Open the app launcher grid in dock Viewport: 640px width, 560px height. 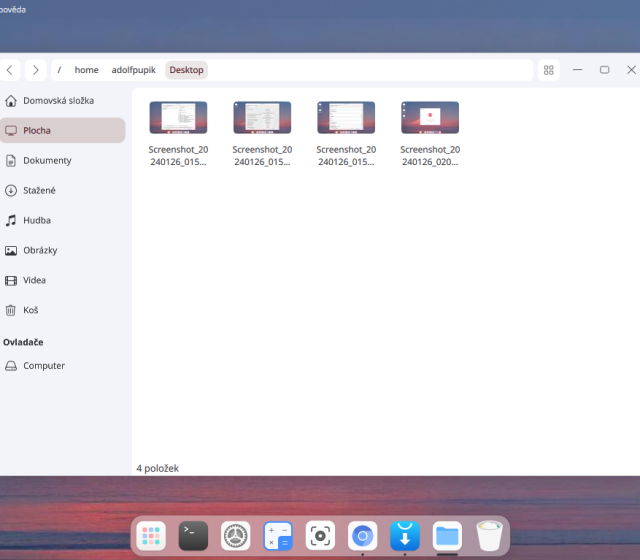(151, 536)
